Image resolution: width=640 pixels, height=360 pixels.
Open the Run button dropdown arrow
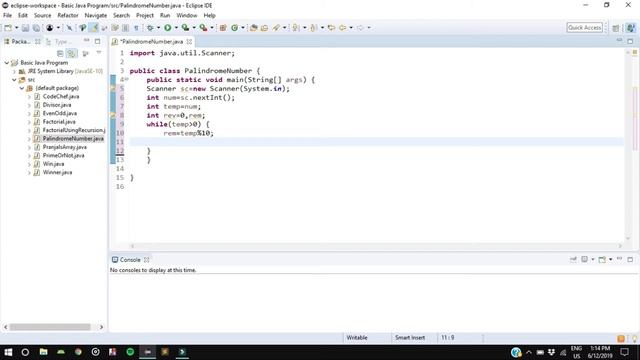pos(176,28)
